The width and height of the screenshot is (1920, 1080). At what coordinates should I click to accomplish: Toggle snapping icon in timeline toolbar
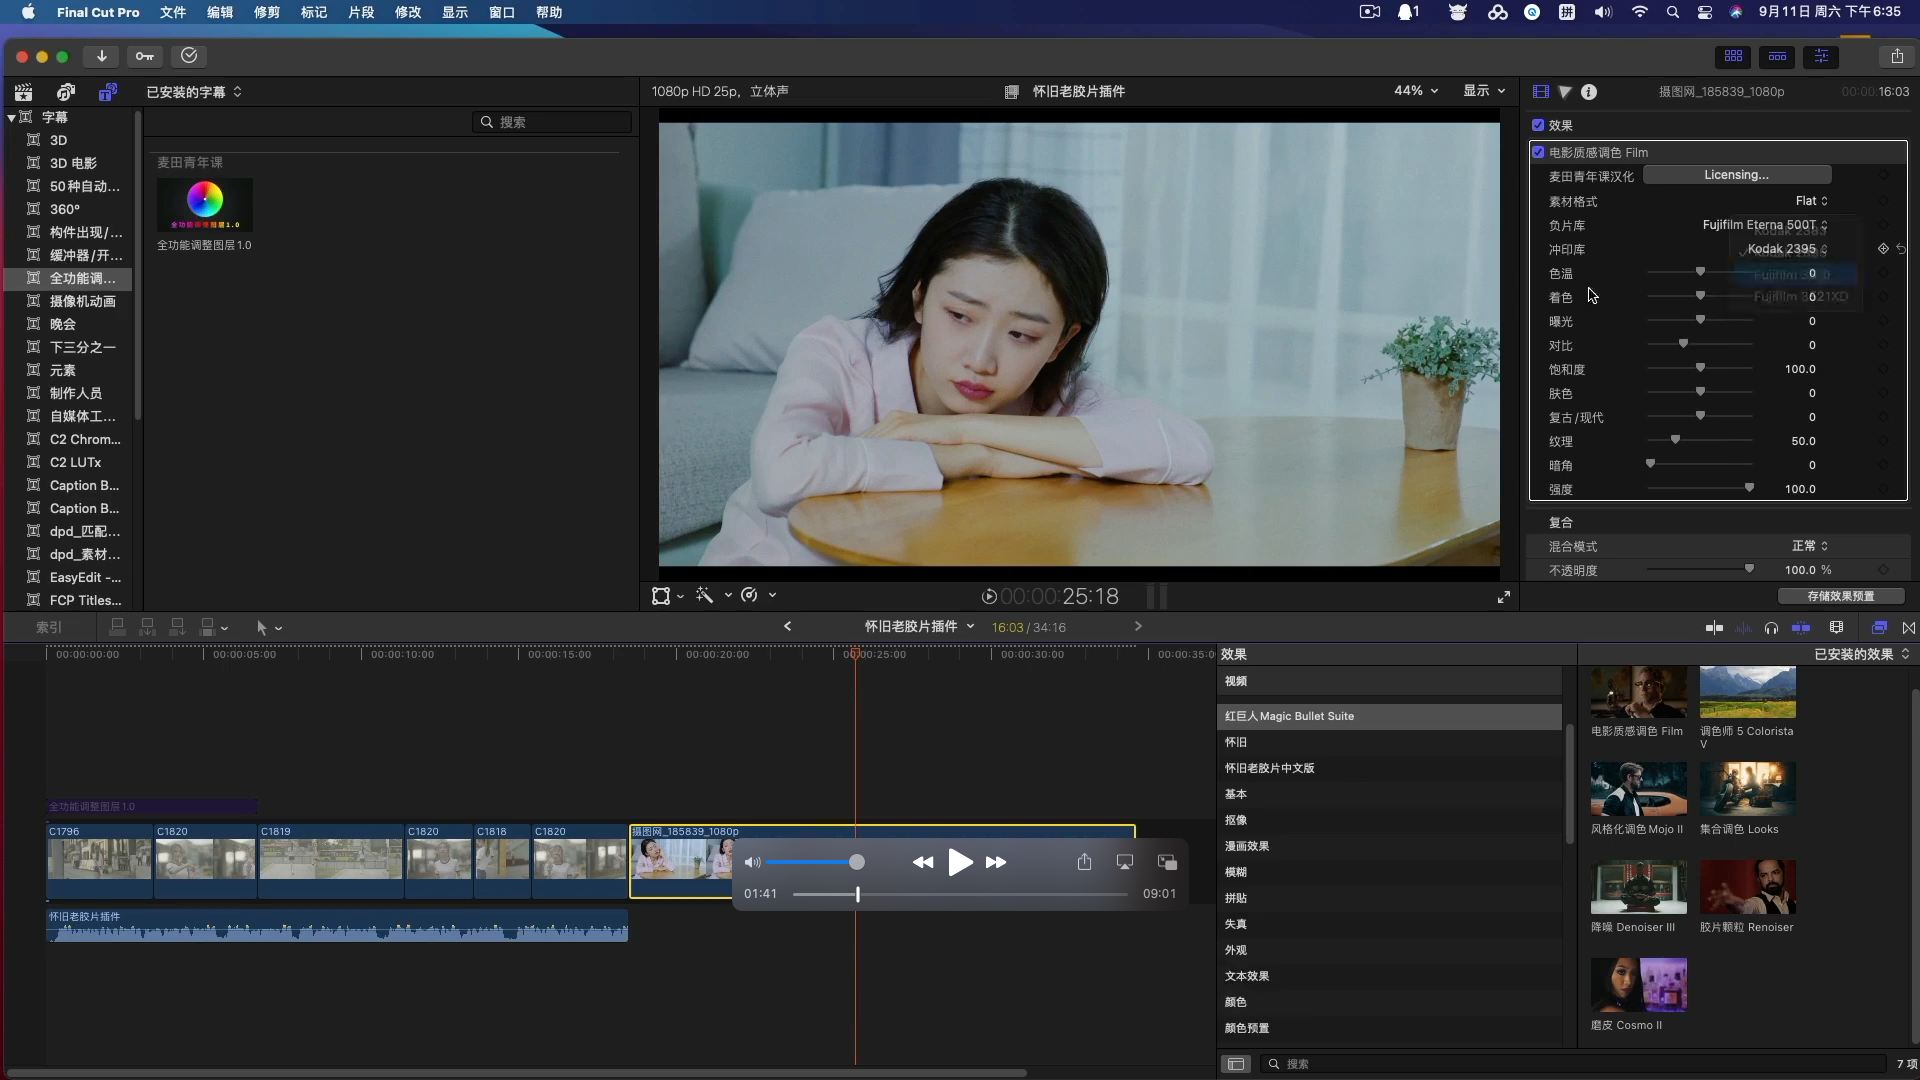click(1801, 628)
